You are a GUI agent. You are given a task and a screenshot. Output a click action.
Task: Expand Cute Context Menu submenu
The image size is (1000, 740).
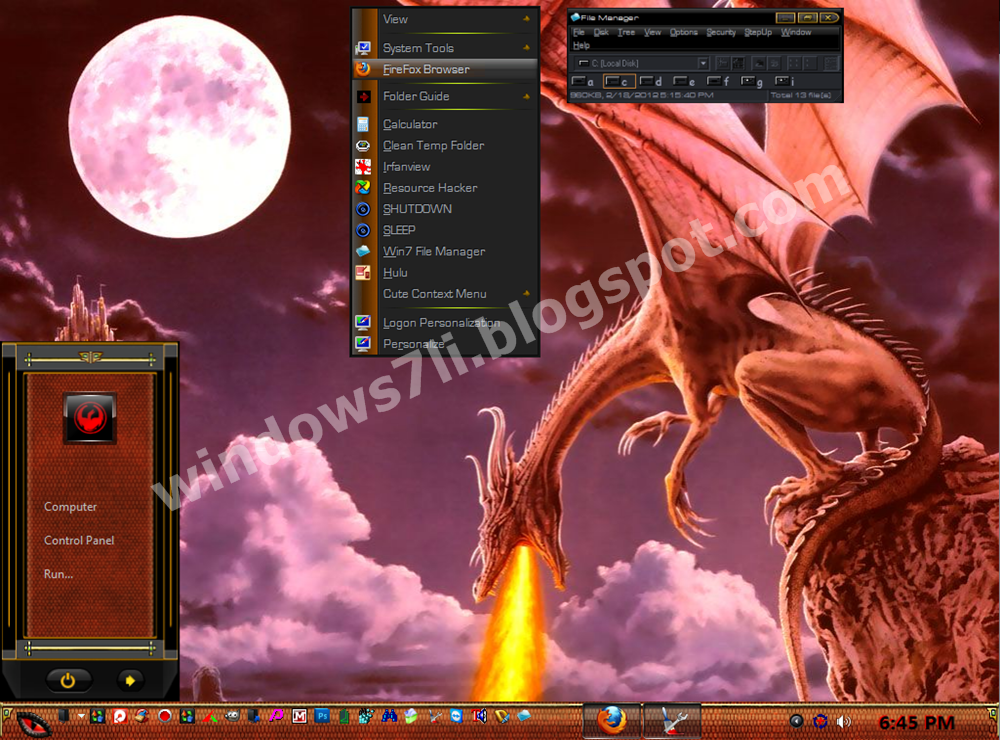pyautogui.click(x=445, y=293)
